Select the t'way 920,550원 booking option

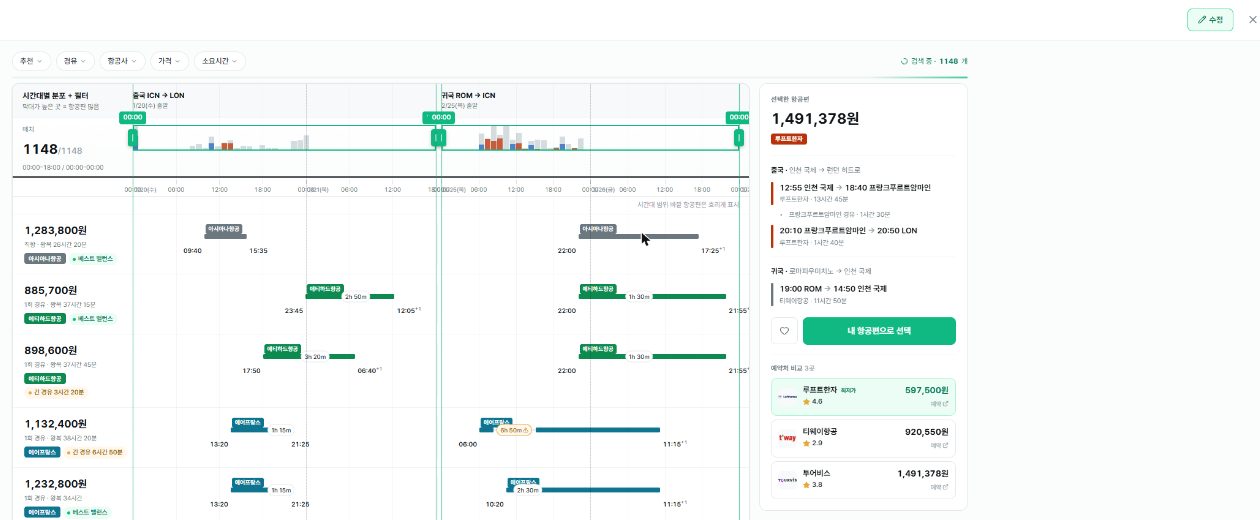coord(864,438)
